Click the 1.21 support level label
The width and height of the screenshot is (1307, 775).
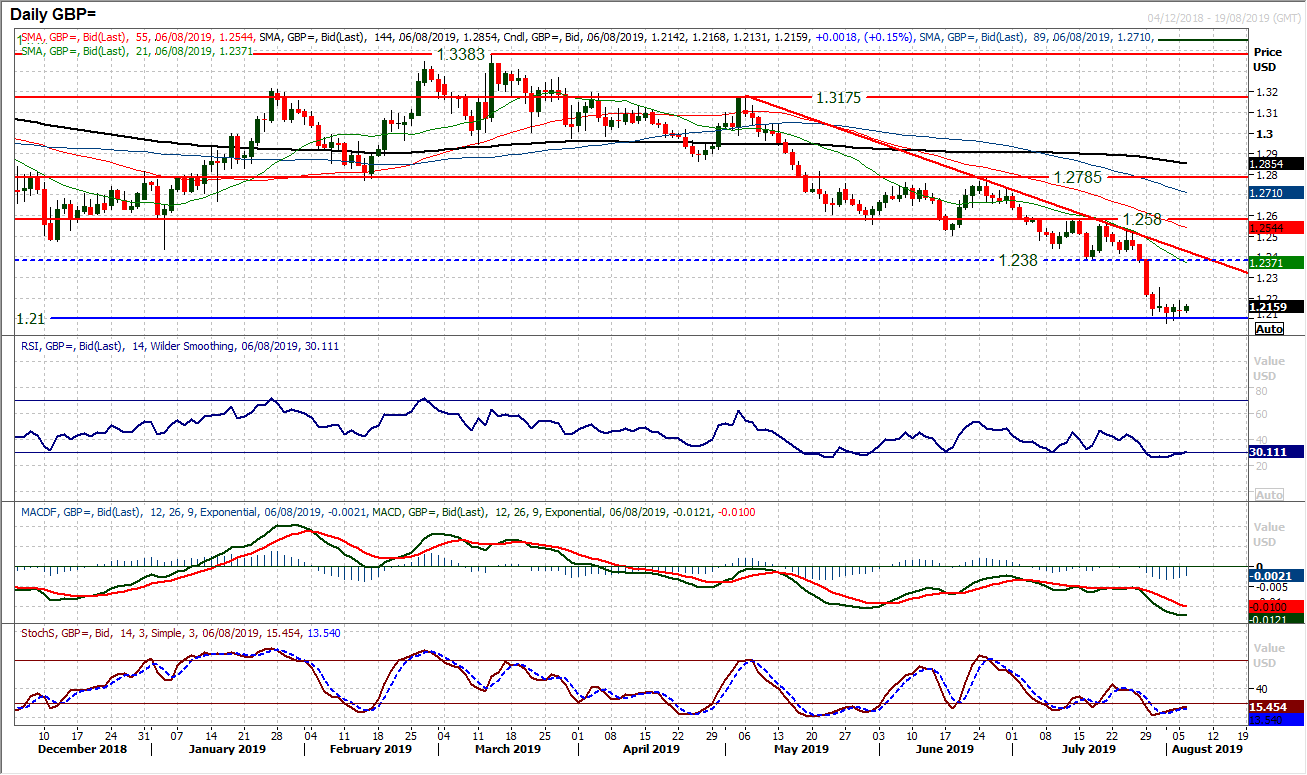point(31,318)
